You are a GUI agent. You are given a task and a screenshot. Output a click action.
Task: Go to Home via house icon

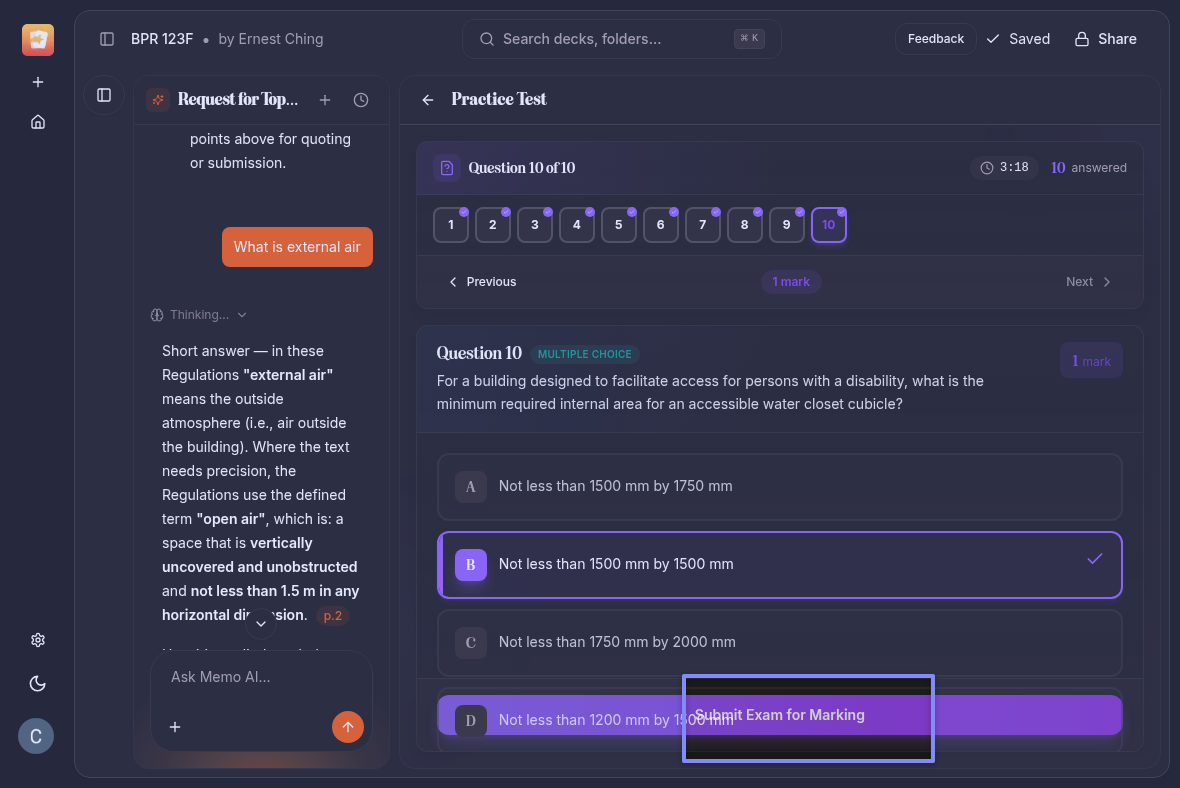pos(38,122)
